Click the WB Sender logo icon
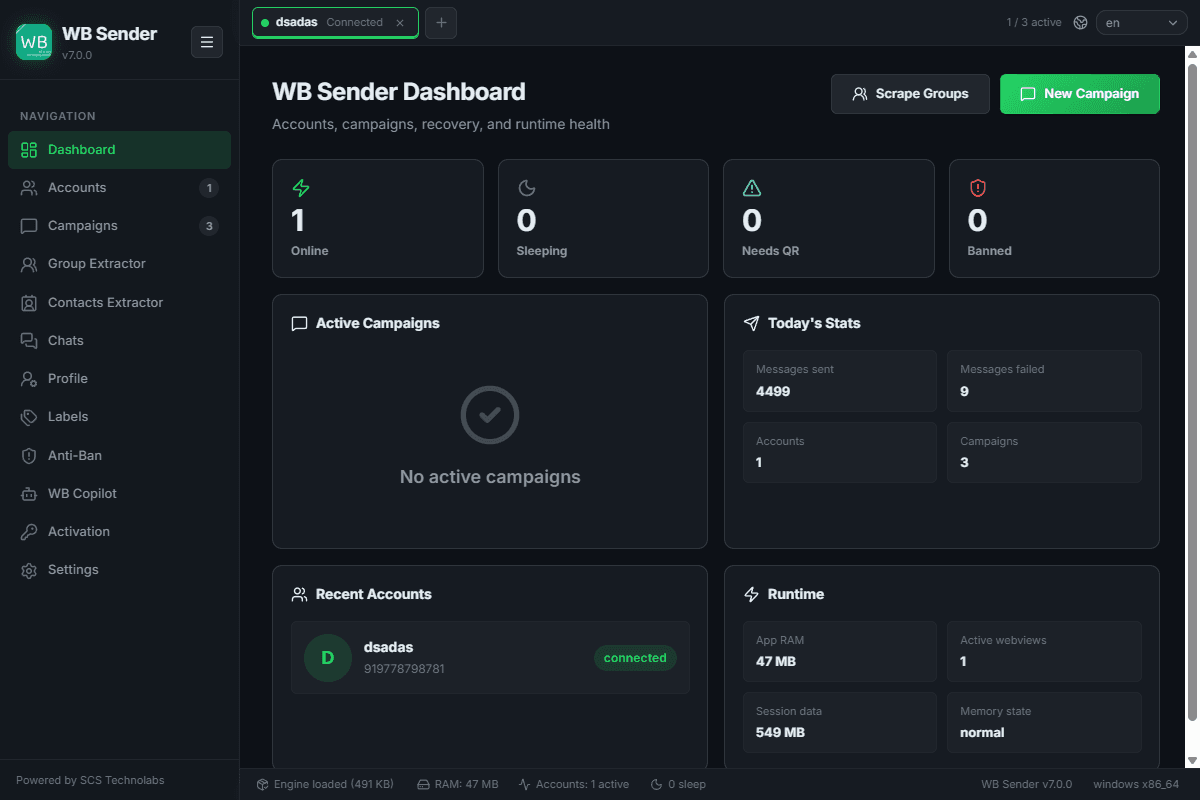The height and width of the screenshot is (800, 1200). tap(34, 42)
